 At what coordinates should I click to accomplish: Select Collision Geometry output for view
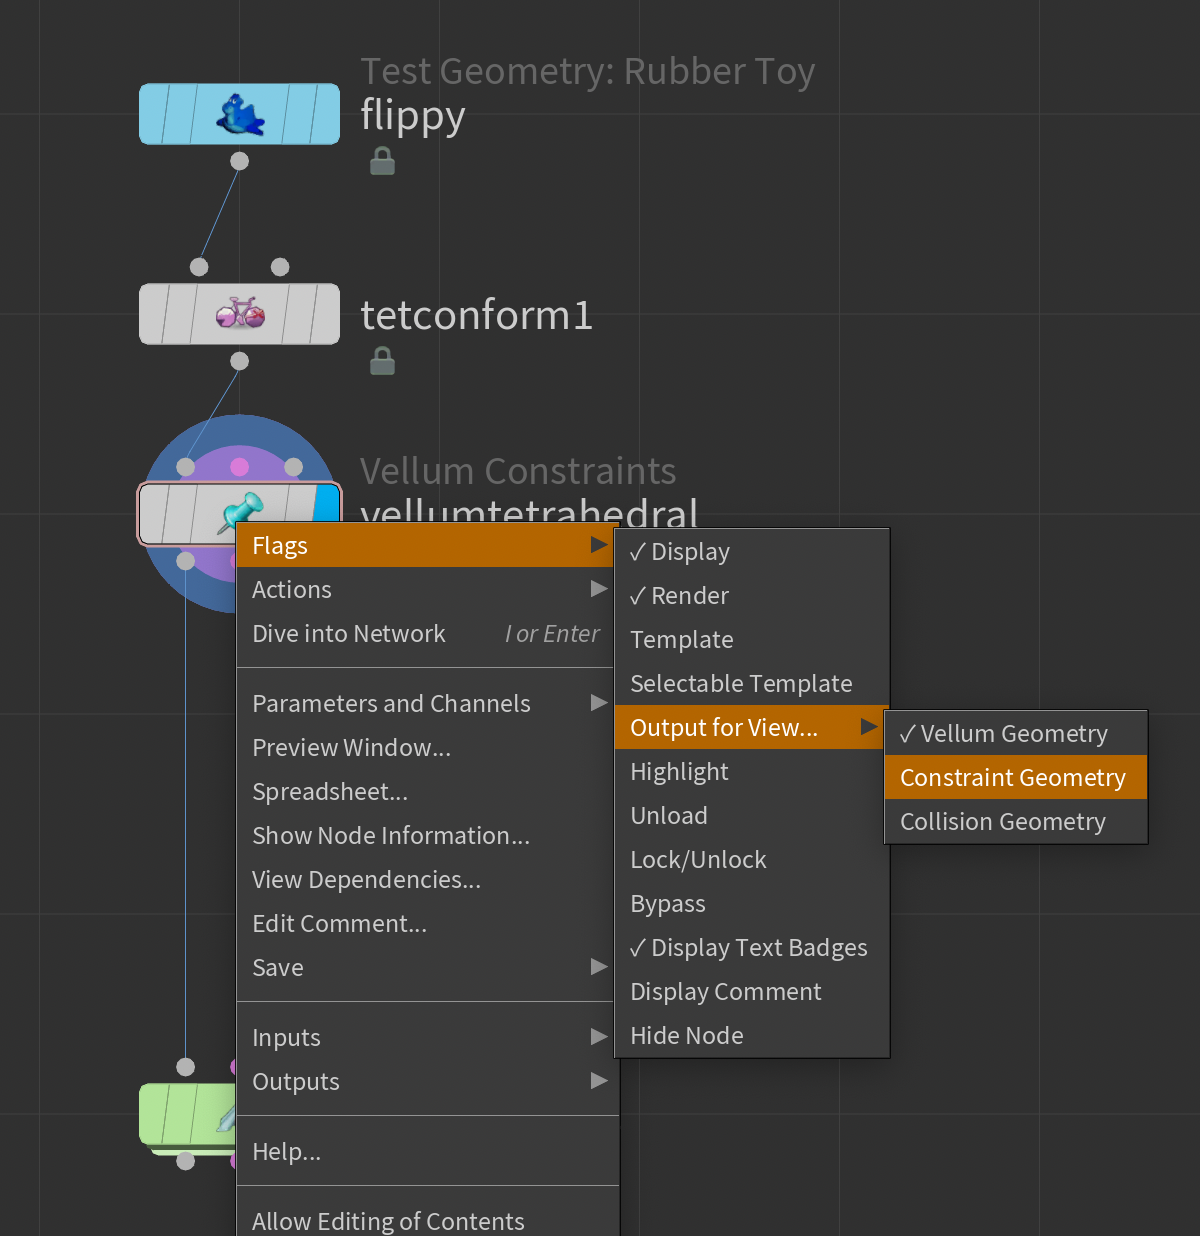(1016, 822)
